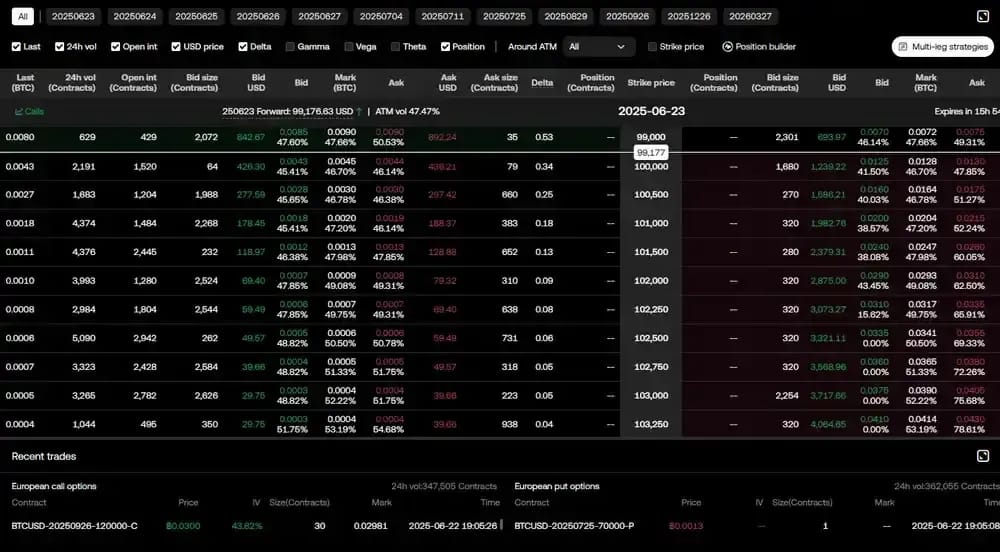1000x552 pixels.
Task: Toggle the Position checkbox
Action: (445, 47)
